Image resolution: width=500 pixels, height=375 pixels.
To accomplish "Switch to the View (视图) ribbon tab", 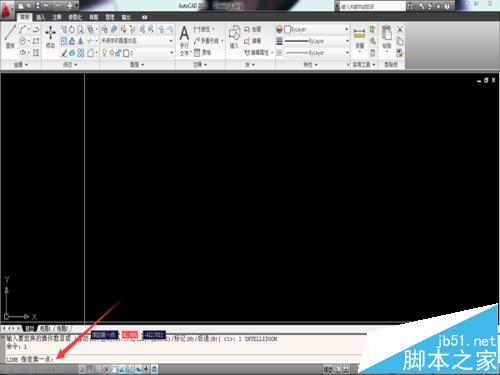I will [94, 17].
